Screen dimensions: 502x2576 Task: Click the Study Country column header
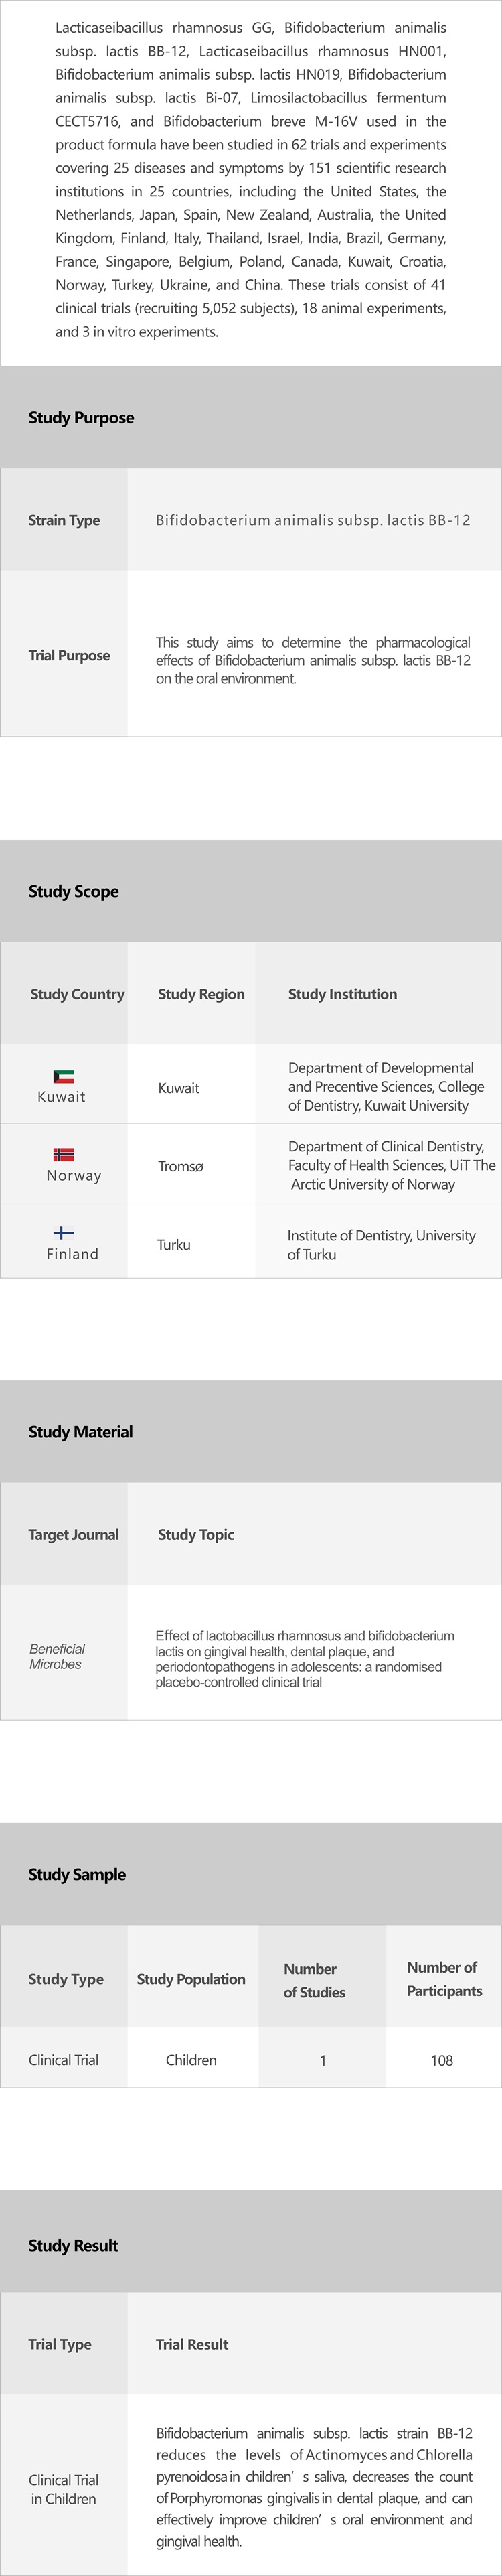tap(77, 994)
